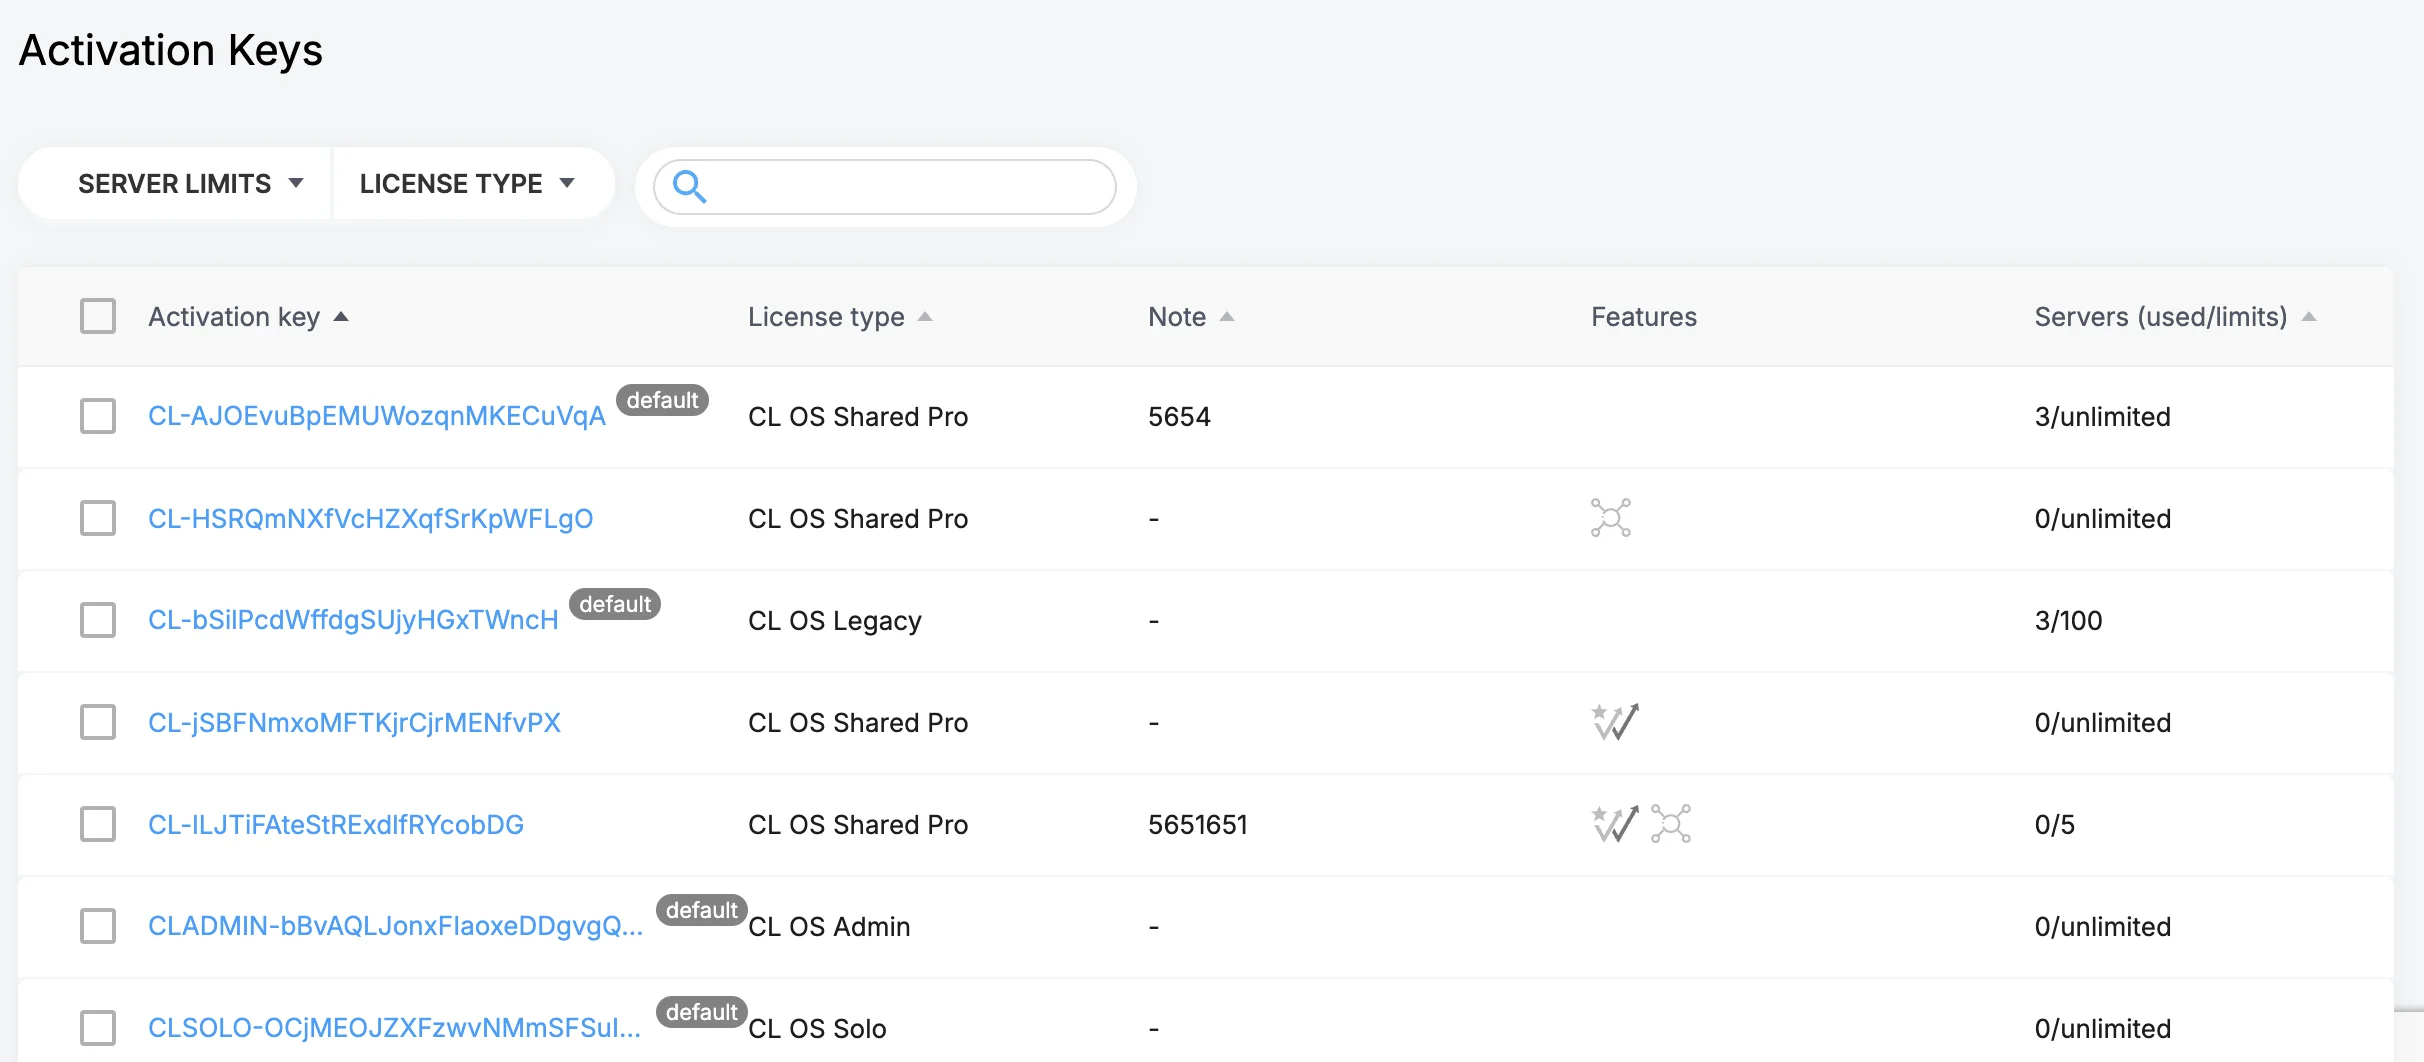
Task: Check the select-all checkbox in the table header
Action: coord(97,316)
